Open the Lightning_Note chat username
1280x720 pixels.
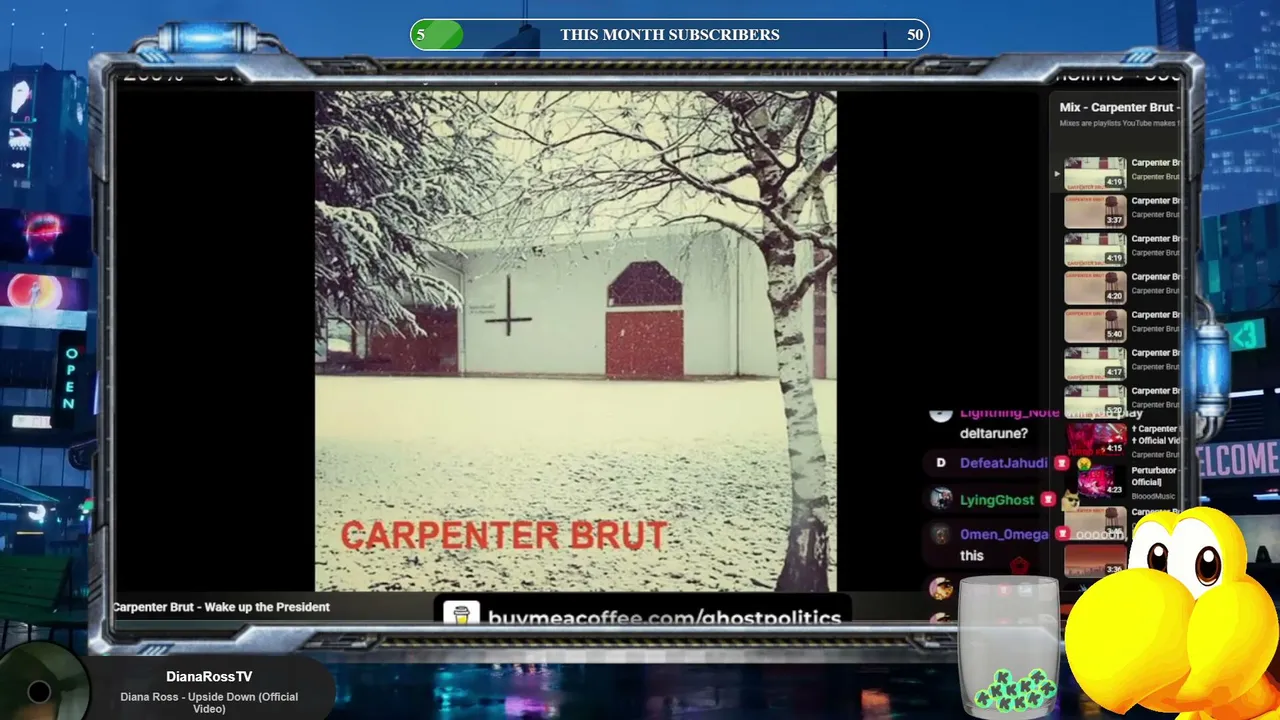pos(1009,412)
